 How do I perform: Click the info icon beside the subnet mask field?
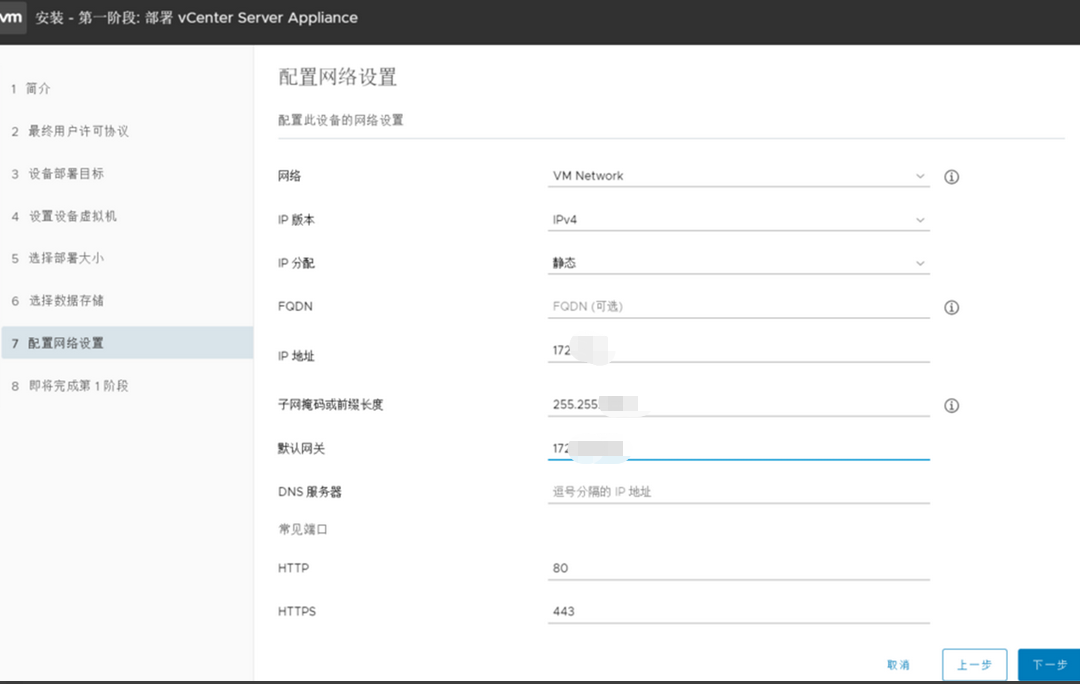(x=951, y=406)
